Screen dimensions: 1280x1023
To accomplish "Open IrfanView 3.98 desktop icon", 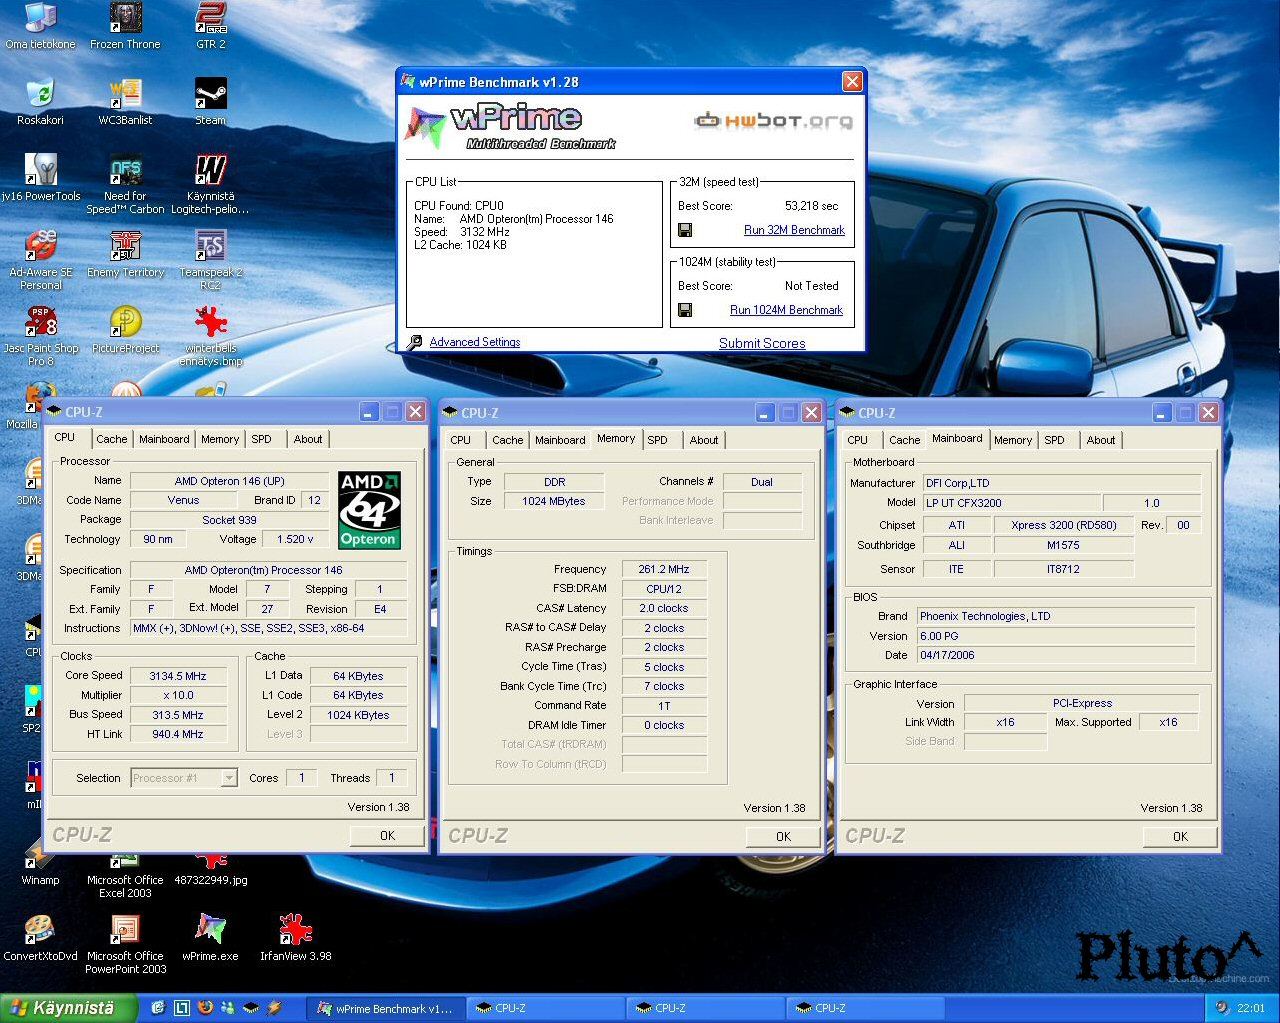I will tap(295, 938).
